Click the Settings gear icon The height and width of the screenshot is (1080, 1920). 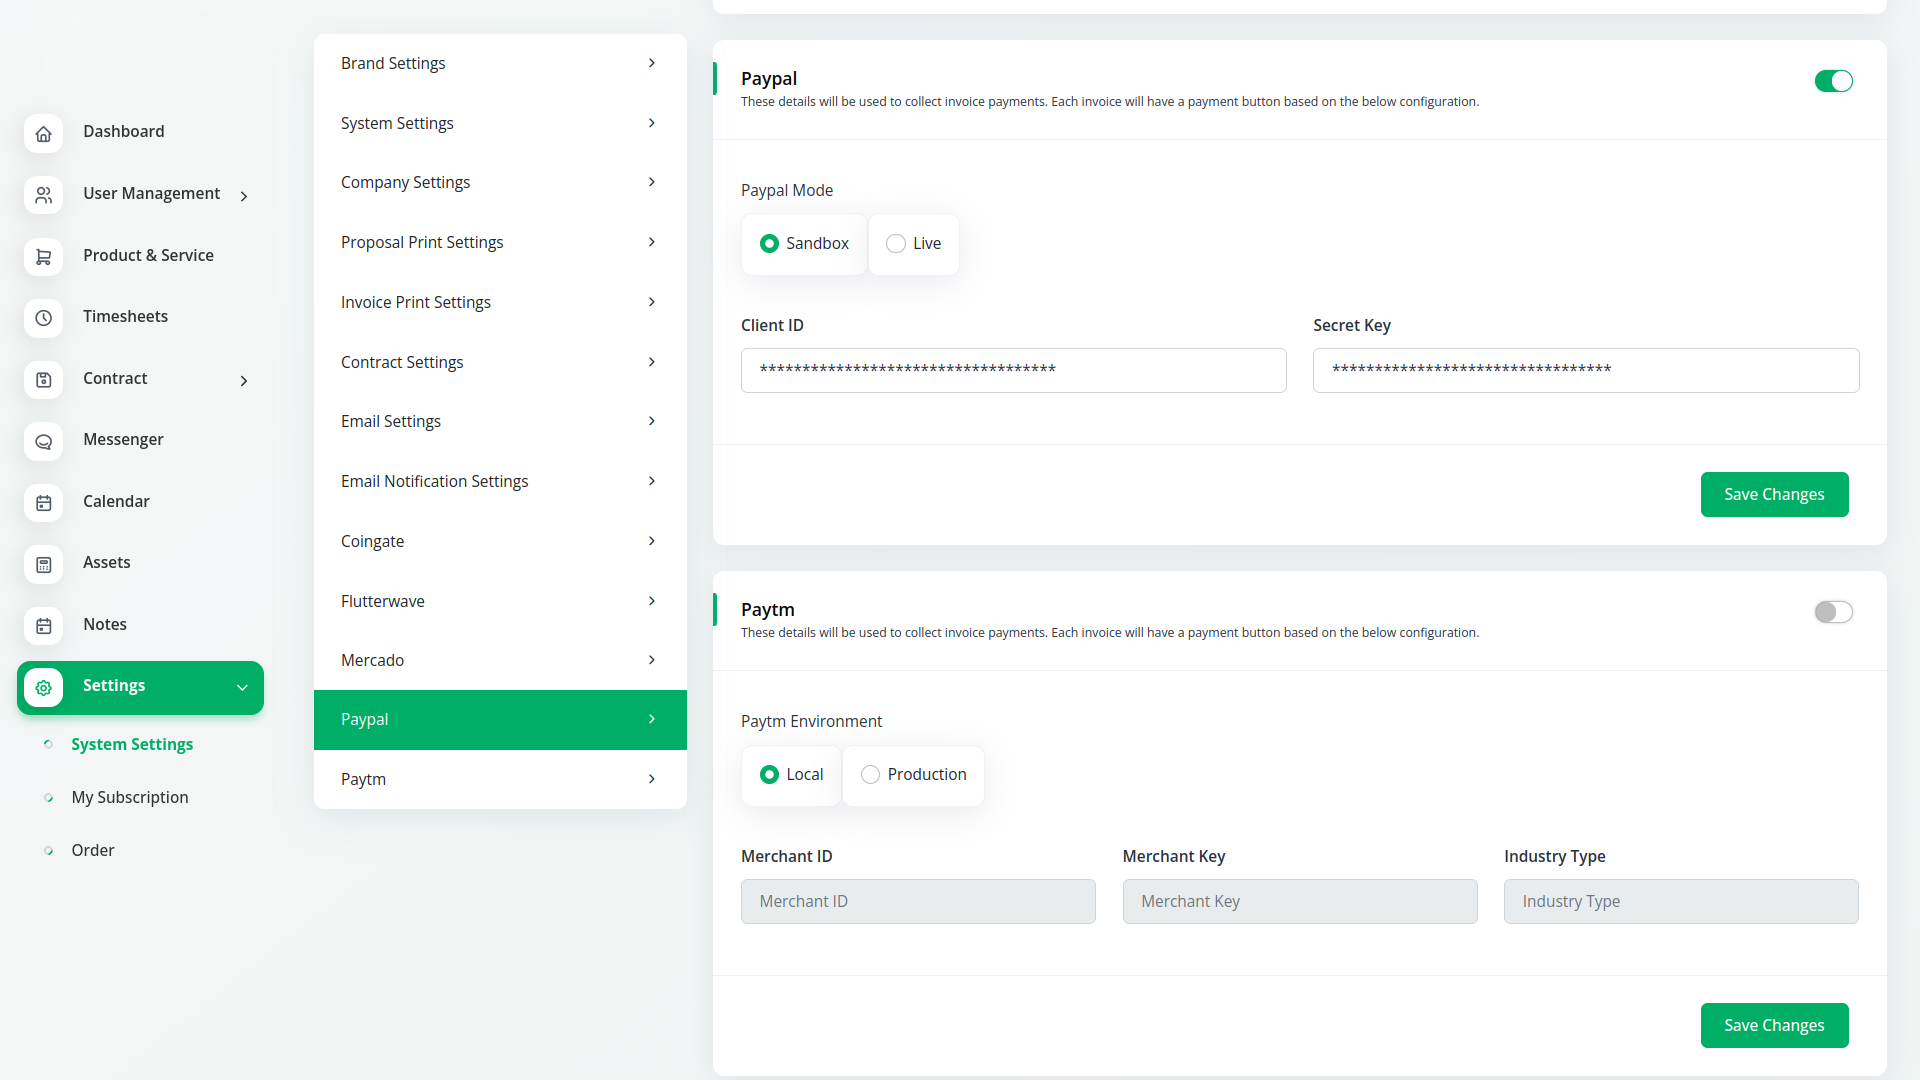[x=43, y=687]
